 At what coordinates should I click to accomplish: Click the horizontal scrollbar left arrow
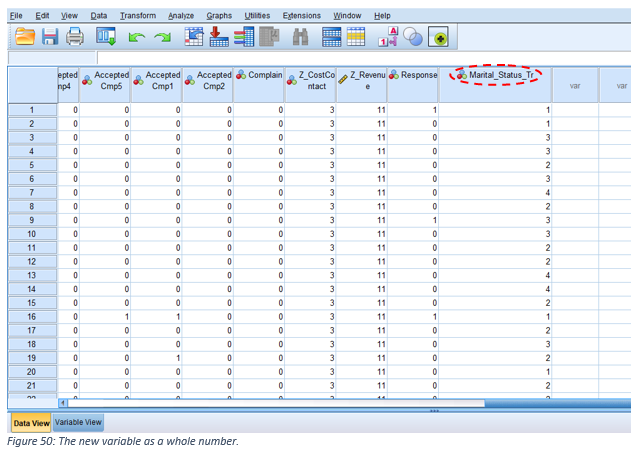[65, 403]
